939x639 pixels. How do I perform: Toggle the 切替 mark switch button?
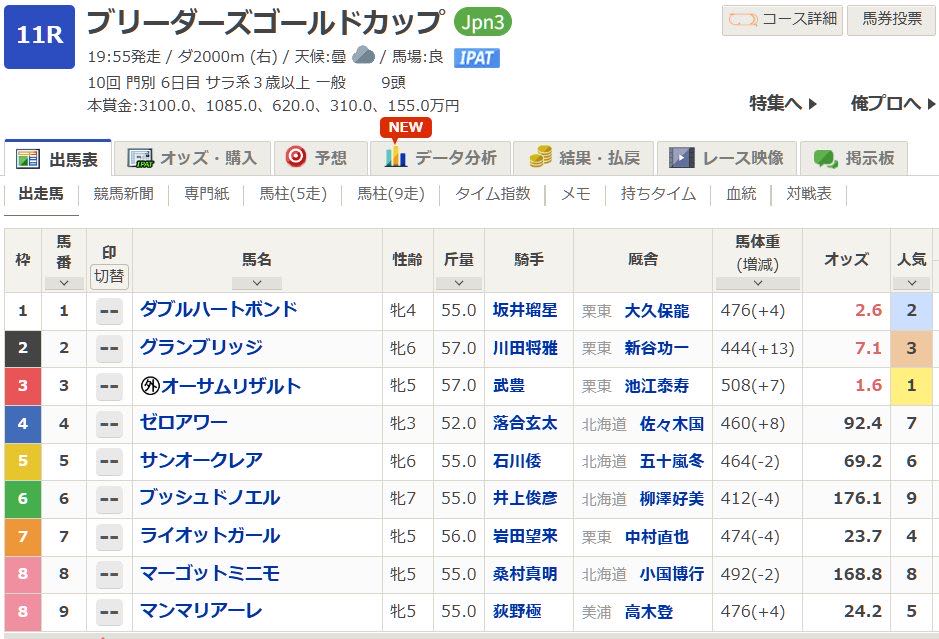point(109,276)
